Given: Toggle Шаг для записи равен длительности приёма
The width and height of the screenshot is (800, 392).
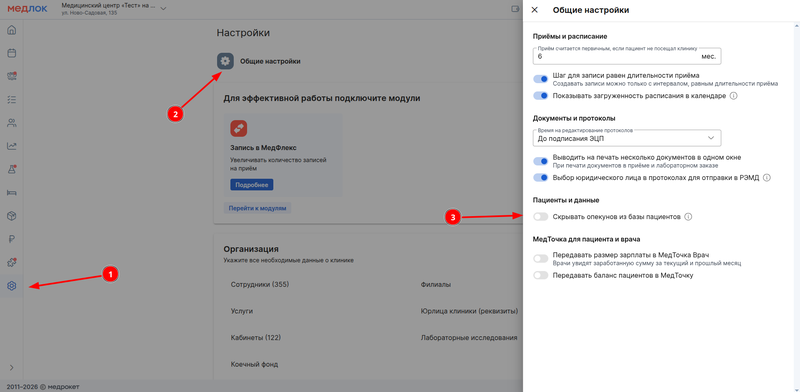Looking at the screenshot, I should pos(540,79).
